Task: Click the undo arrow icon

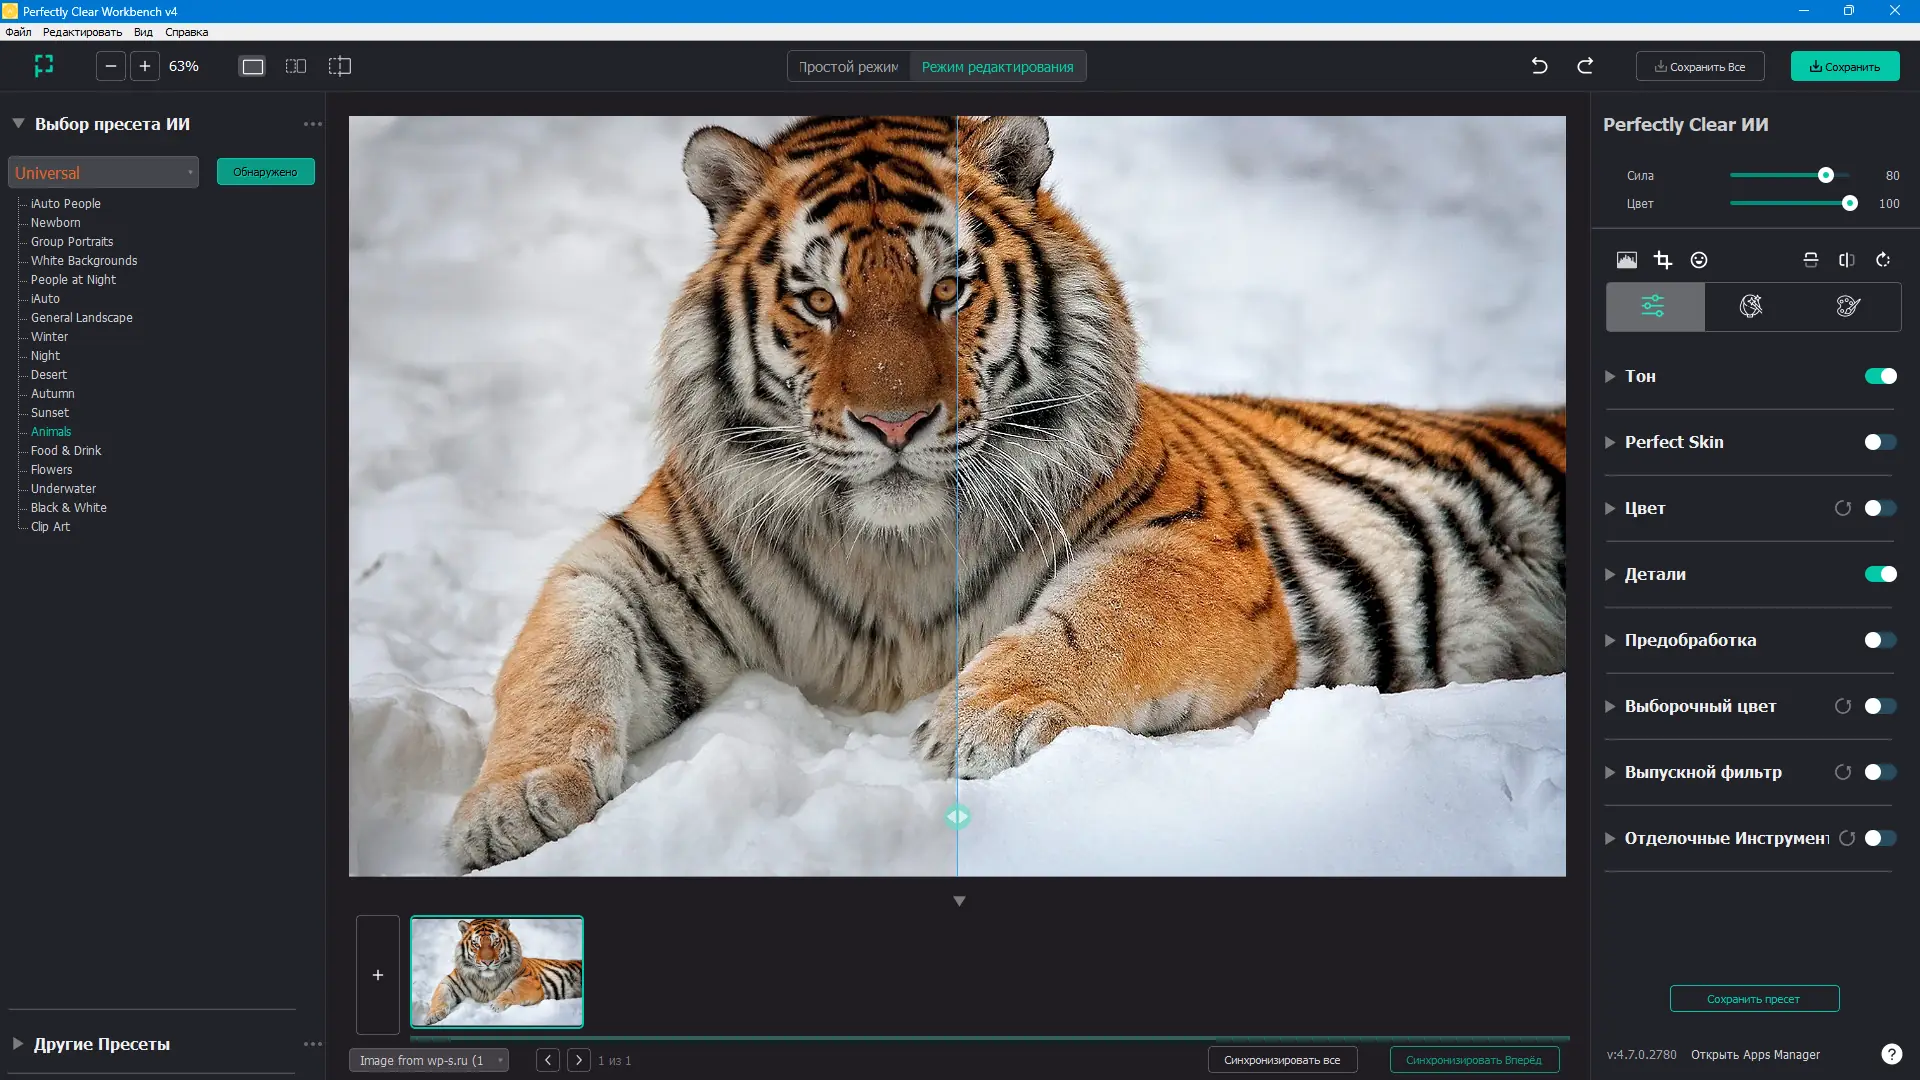Action: tap(1539, 66)
